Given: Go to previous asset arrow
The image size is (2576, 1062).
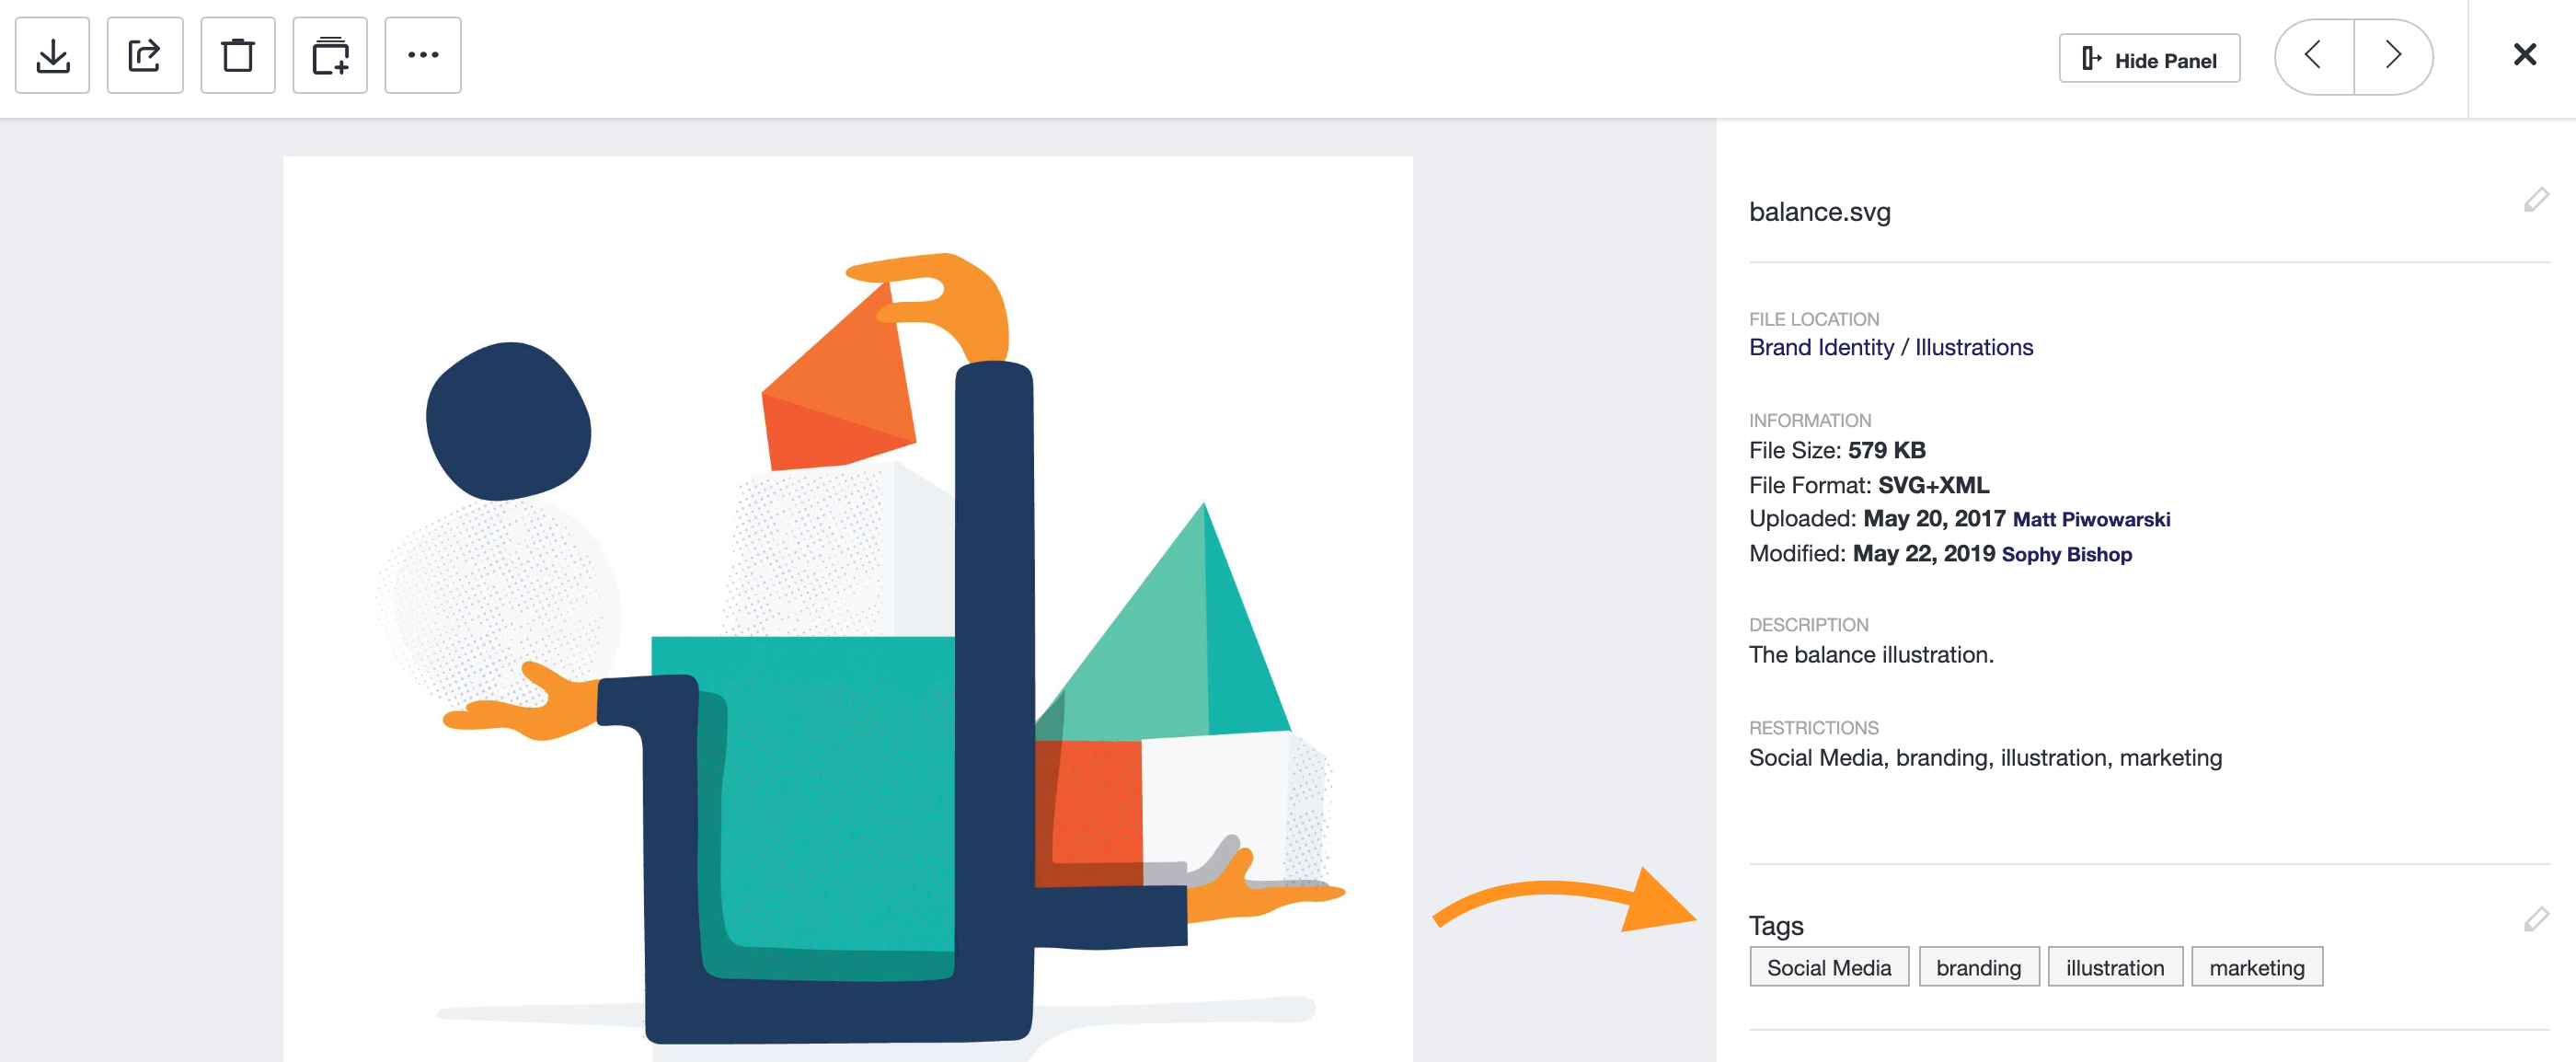Looking at the screenshot, I should click(x=2314, y=57).
